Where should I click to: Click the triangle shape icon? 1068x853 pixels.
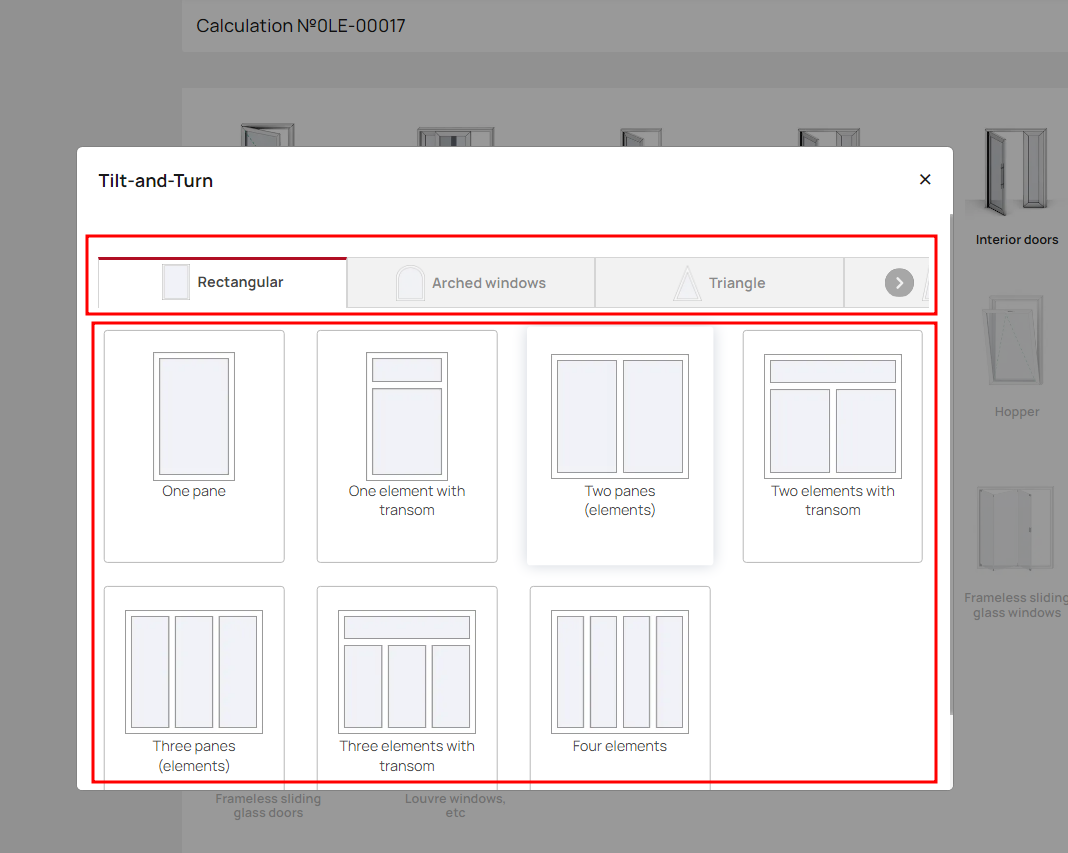(x=687, y=283)
